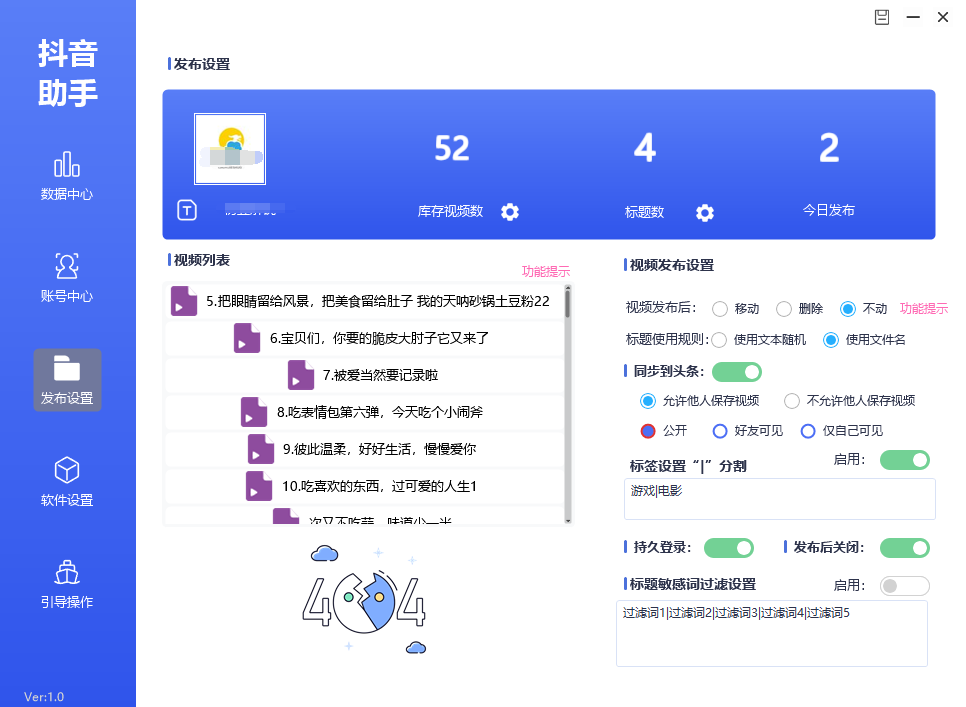Click the 52 库存视频数 count
Screen dimensions: 966x707
tap(452, 148)
